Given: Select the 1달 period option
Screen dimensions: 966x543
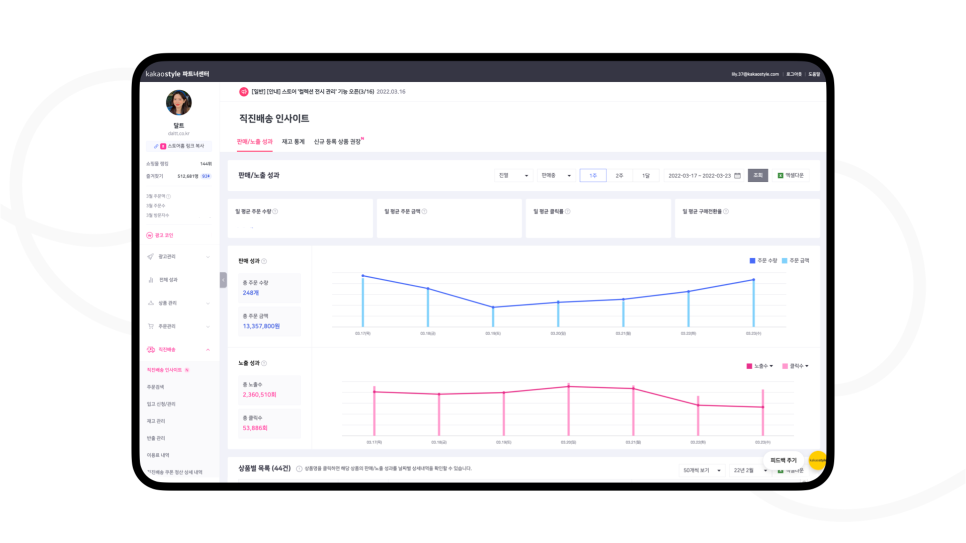Looking at the screenshot, I should point(646,176).
